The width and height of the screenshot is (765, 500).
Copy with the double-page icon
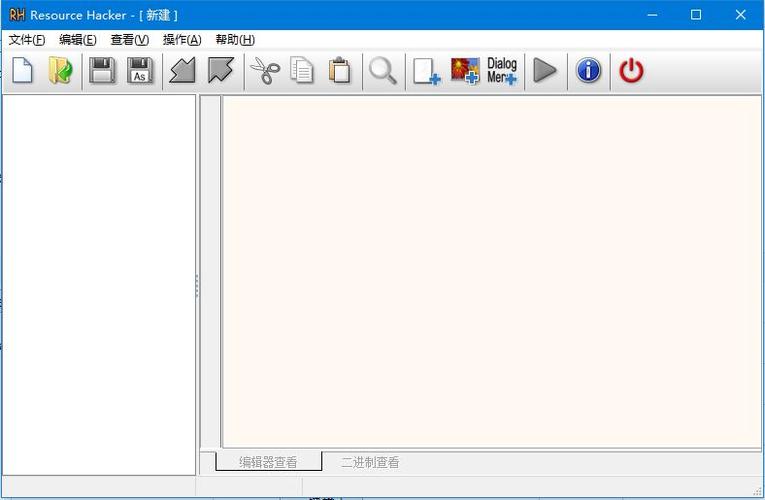(302, 71)
